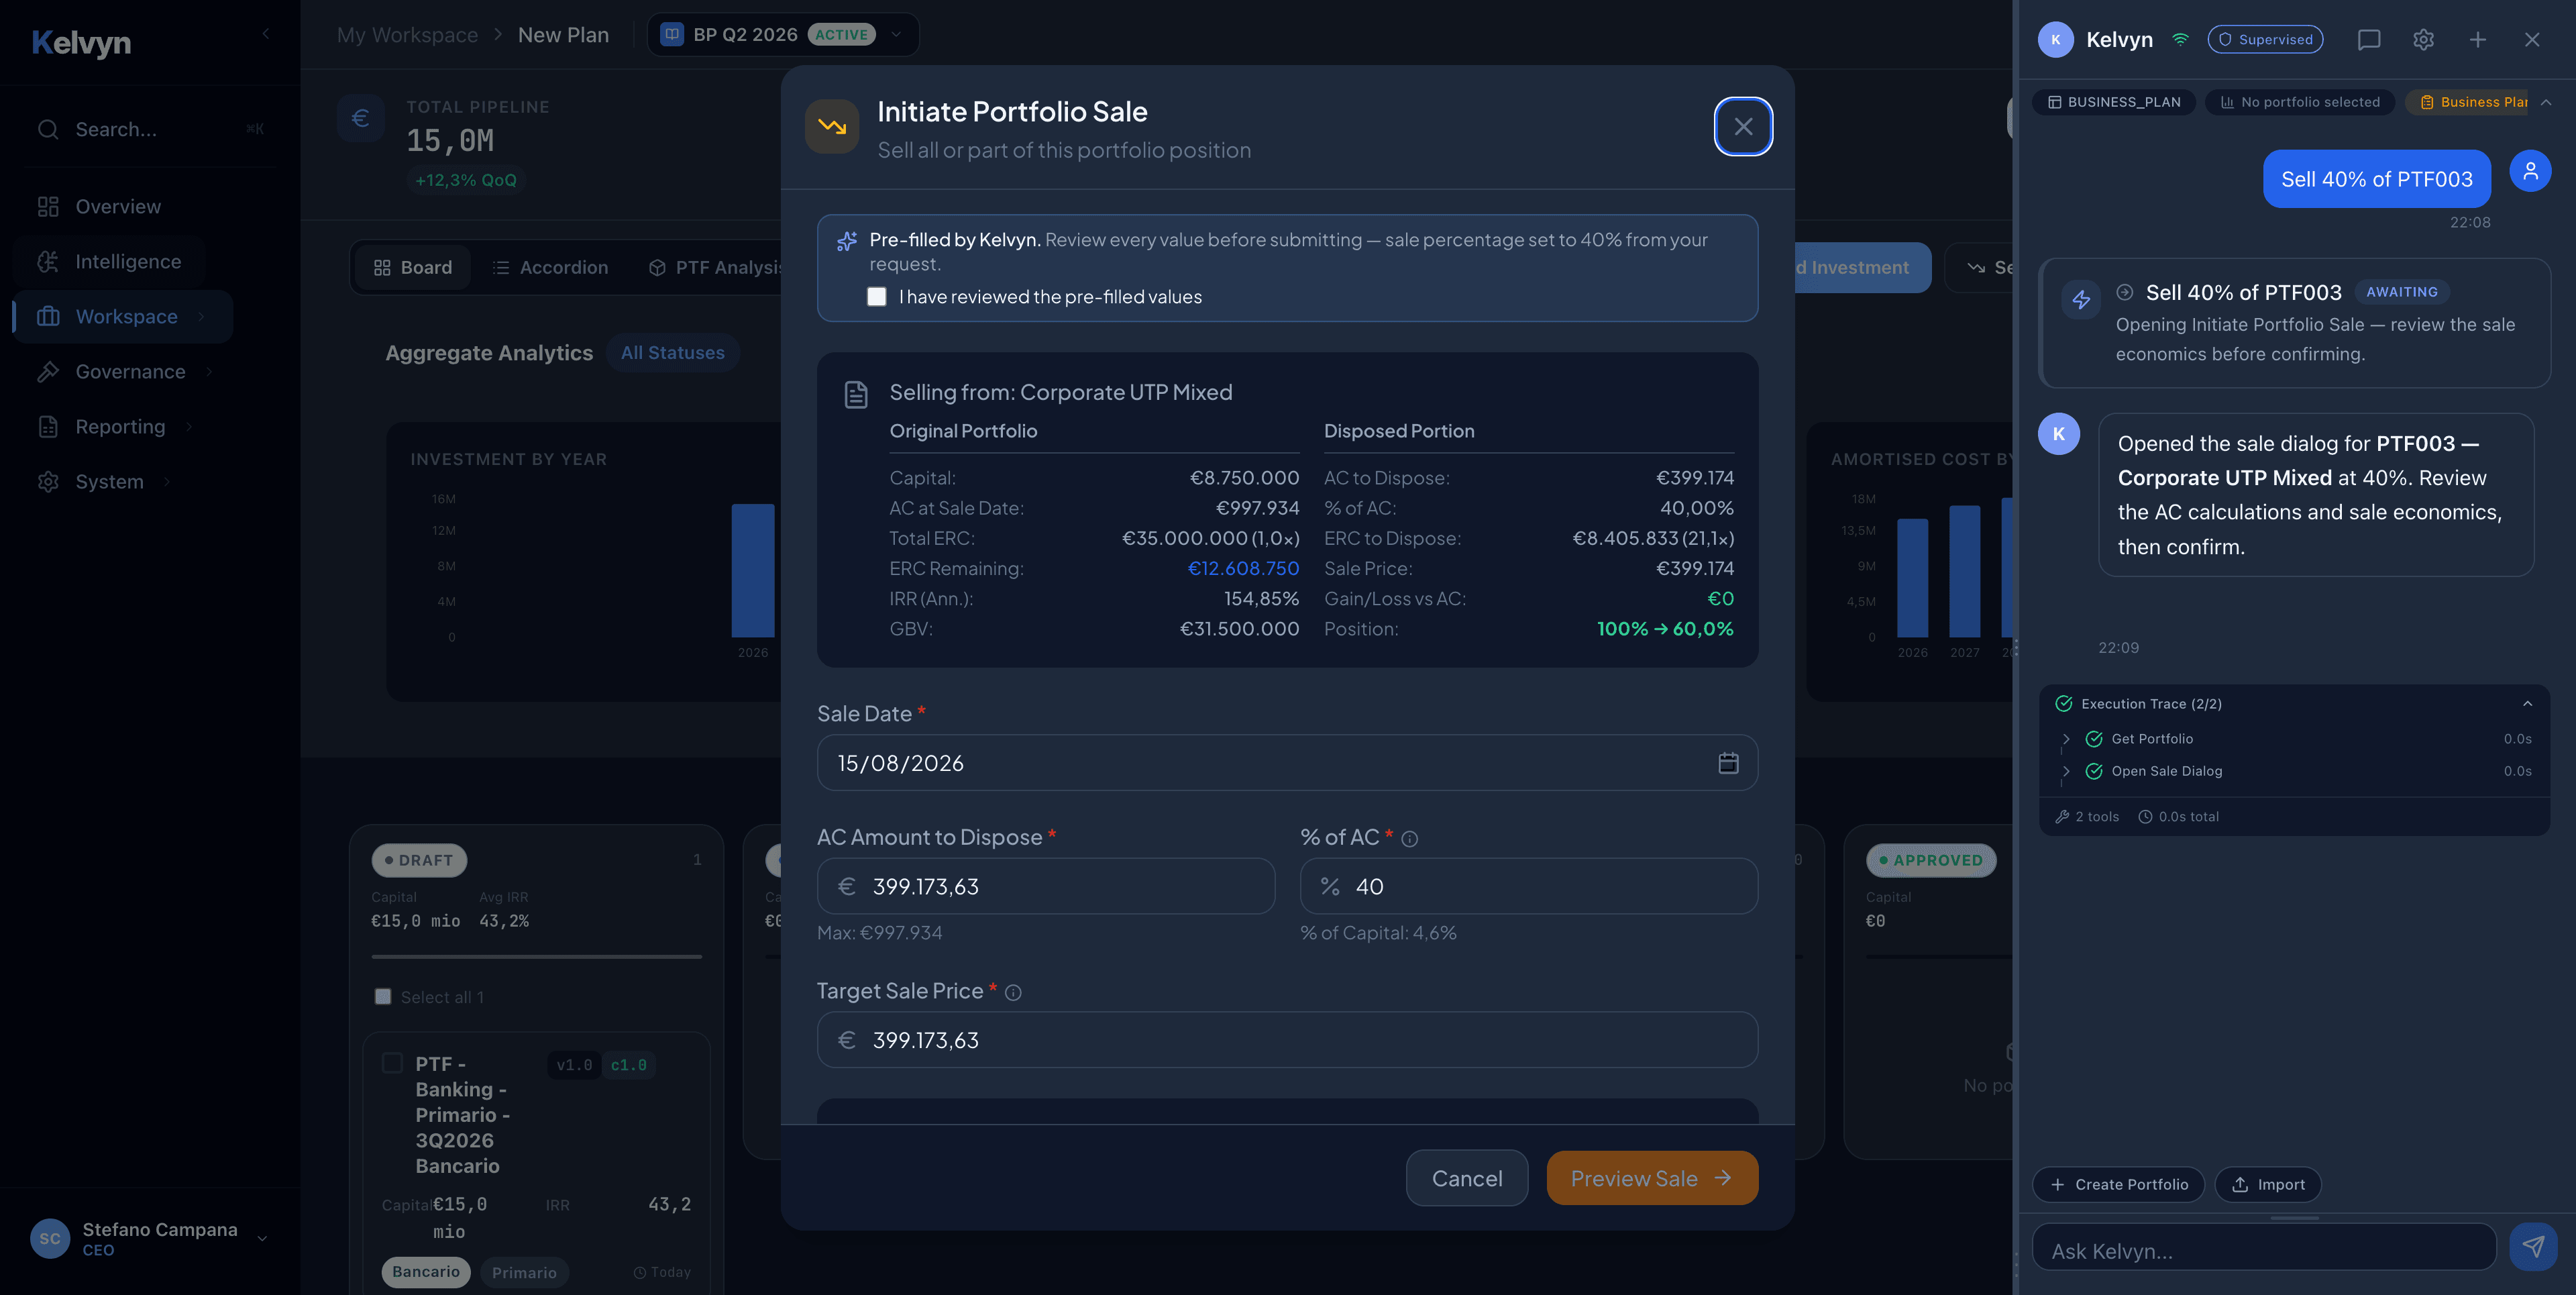2576x1295 pixels.
Task: Click the connection status wifi icon
Action: [x=2181, y=40]
